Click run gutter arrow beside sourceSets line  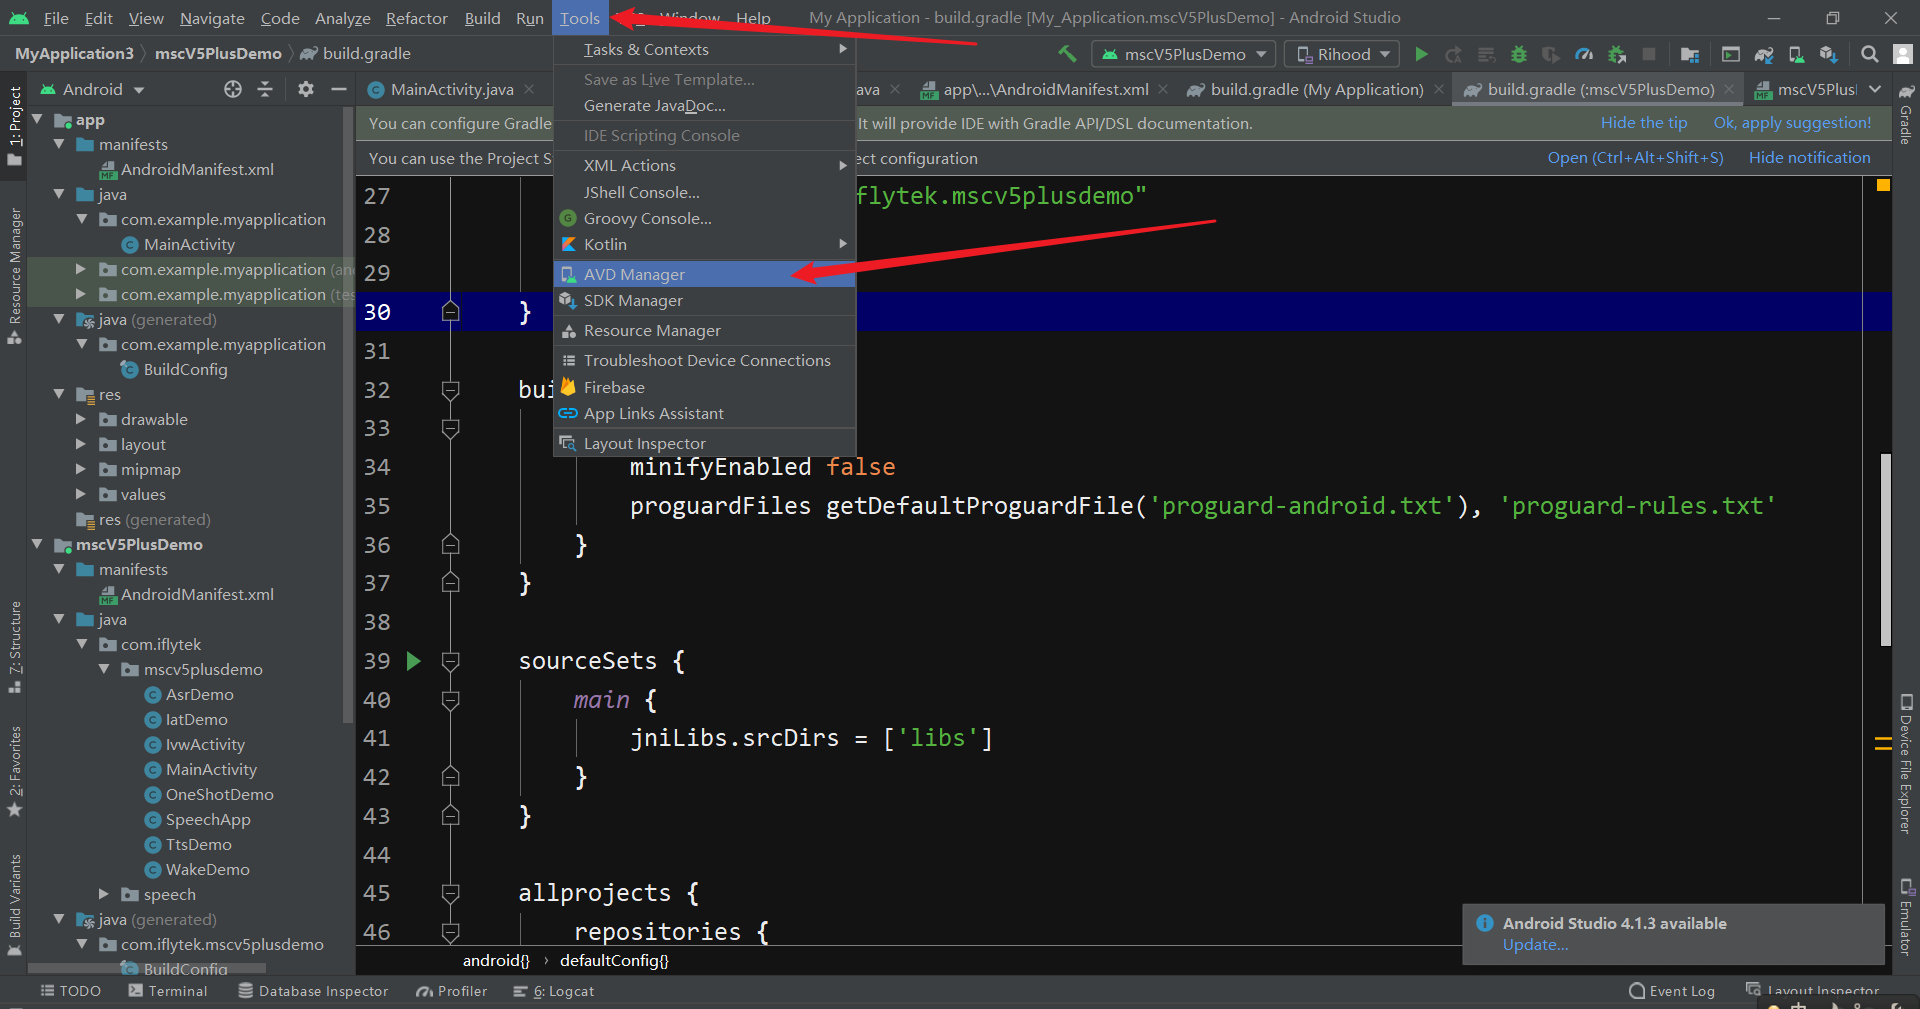414,661
